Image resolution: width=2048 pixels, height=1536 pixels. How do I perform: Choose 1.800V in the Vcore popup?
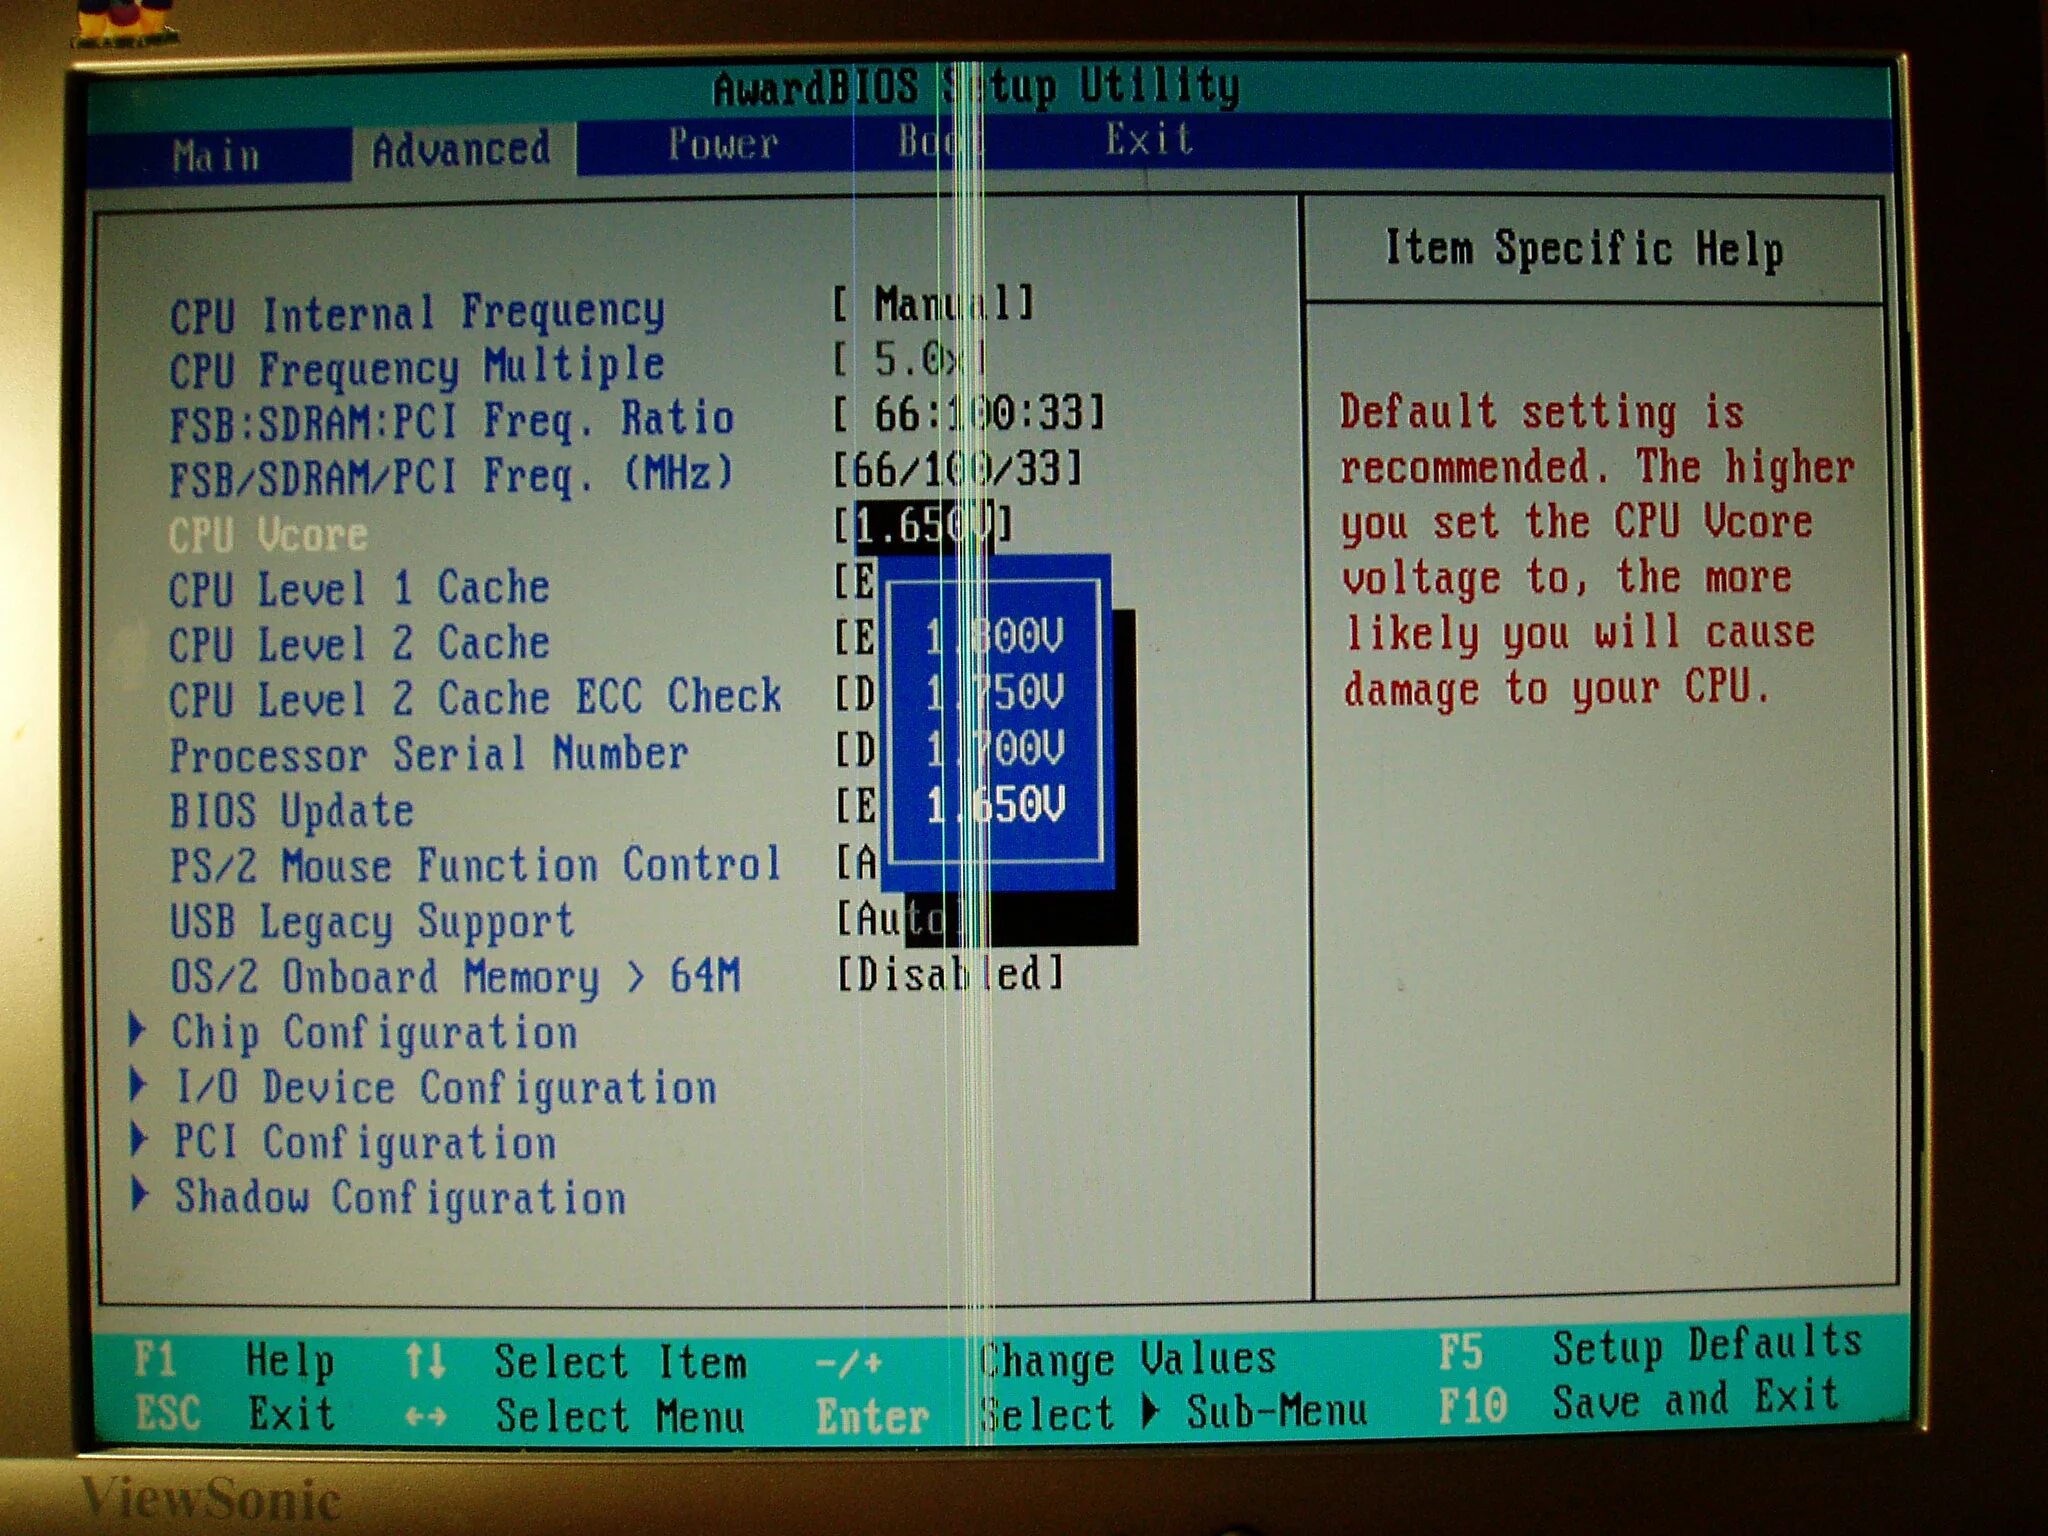pyautogui.click(x=996, y=637)
